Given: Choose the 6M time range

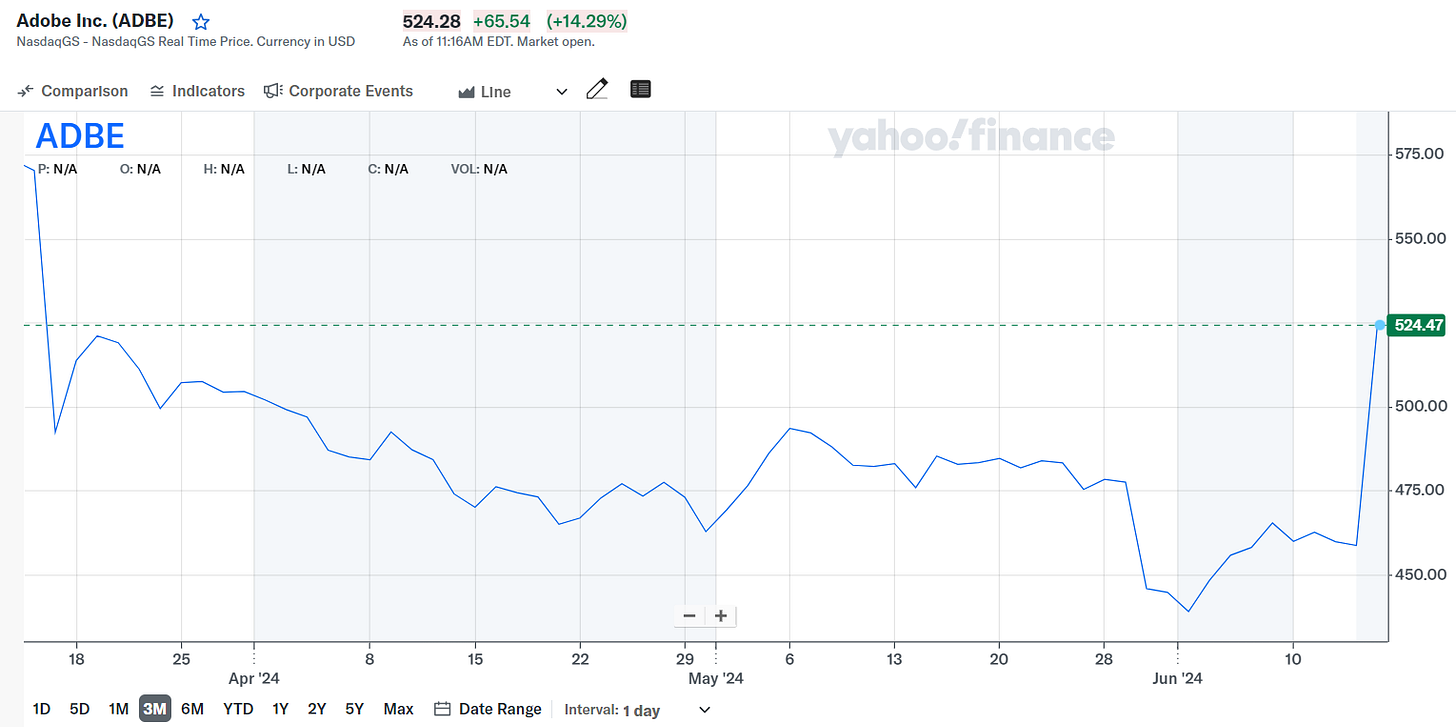Looking at the screenshot, I should 192,709.
